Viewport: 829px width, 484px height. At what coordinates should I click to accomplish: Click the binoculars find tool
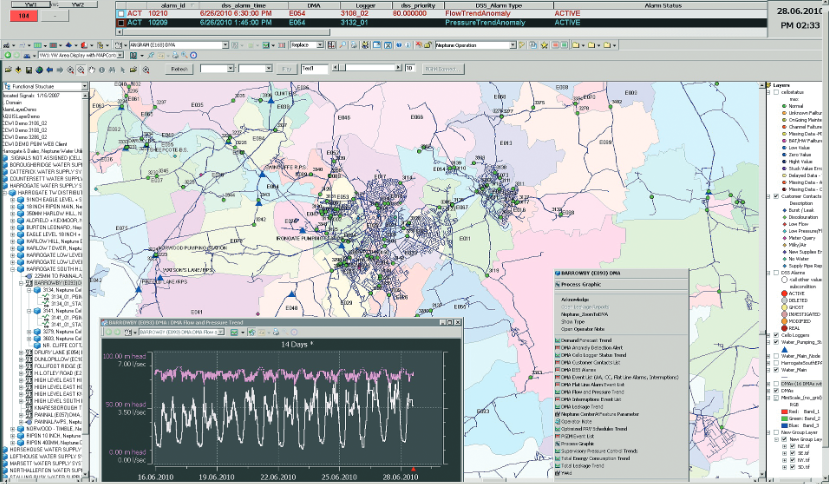[113, 69]
